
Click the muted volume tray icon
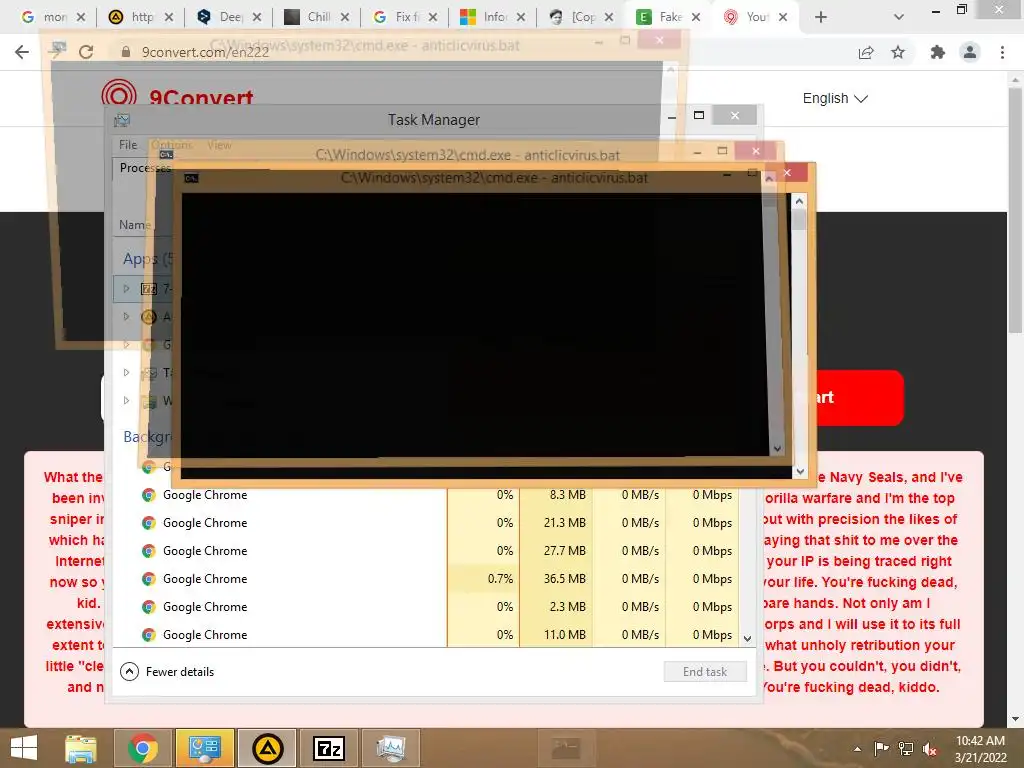pyautogui.click(x=930, y=749)
